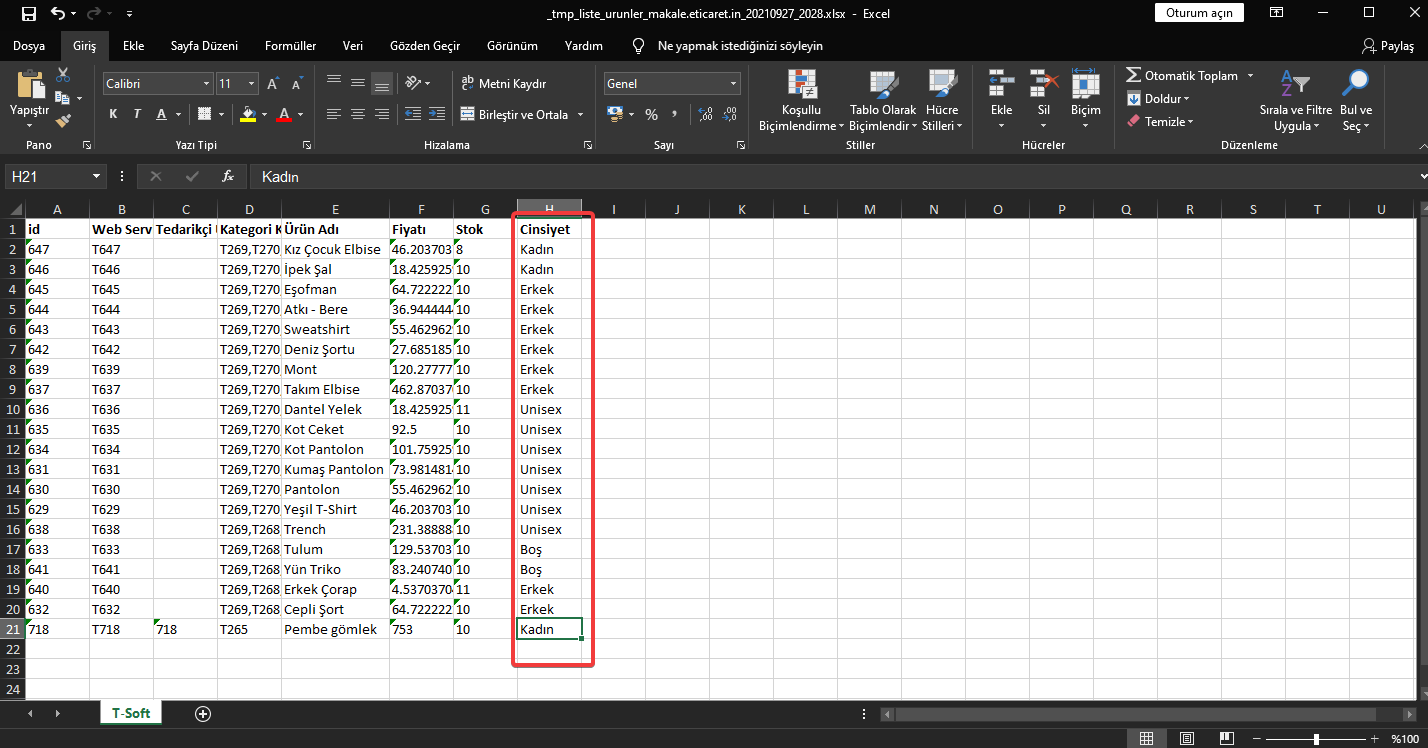Click Otomatik Toplam sigma button
The height and width of the screenshot is (748, 1428).
1182,76
